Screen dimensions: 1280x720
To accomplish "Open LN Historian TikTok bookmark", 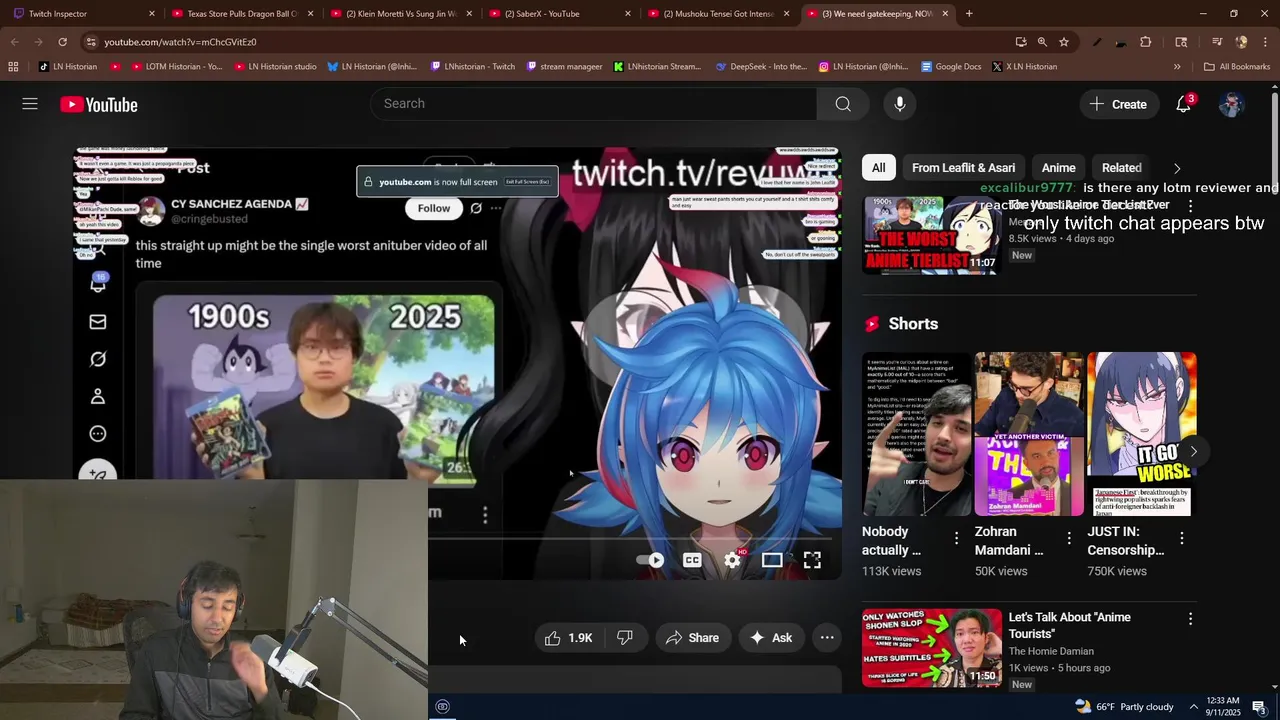I will click(68, 67).
